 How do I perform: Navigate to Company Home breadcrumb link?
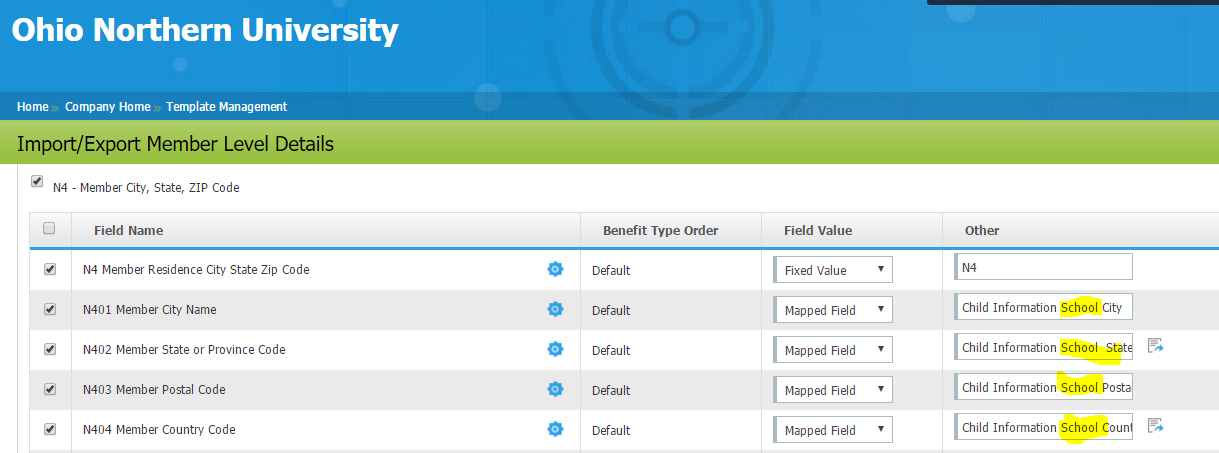[107, 107]
